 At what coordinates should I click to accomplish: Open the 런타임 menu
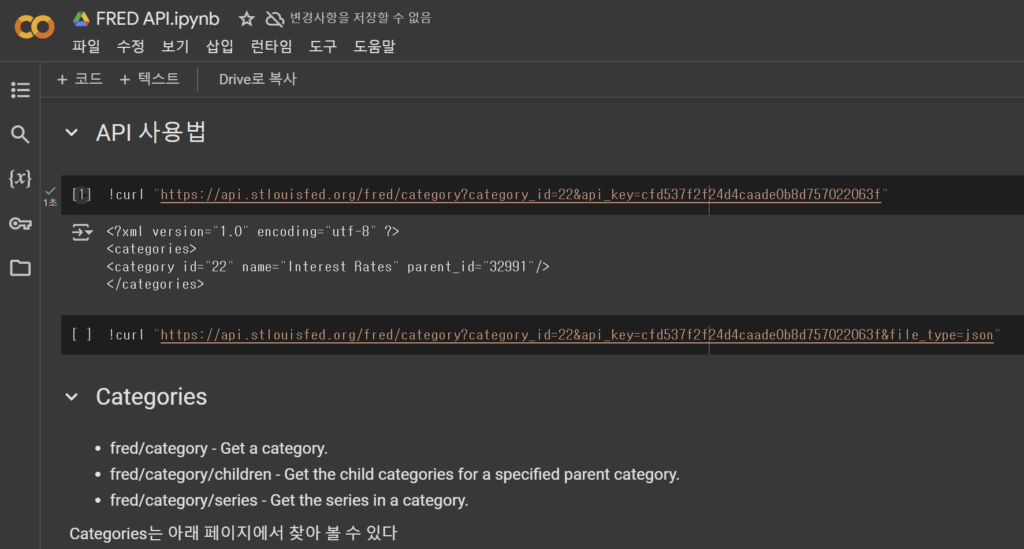tap(272, 46)
